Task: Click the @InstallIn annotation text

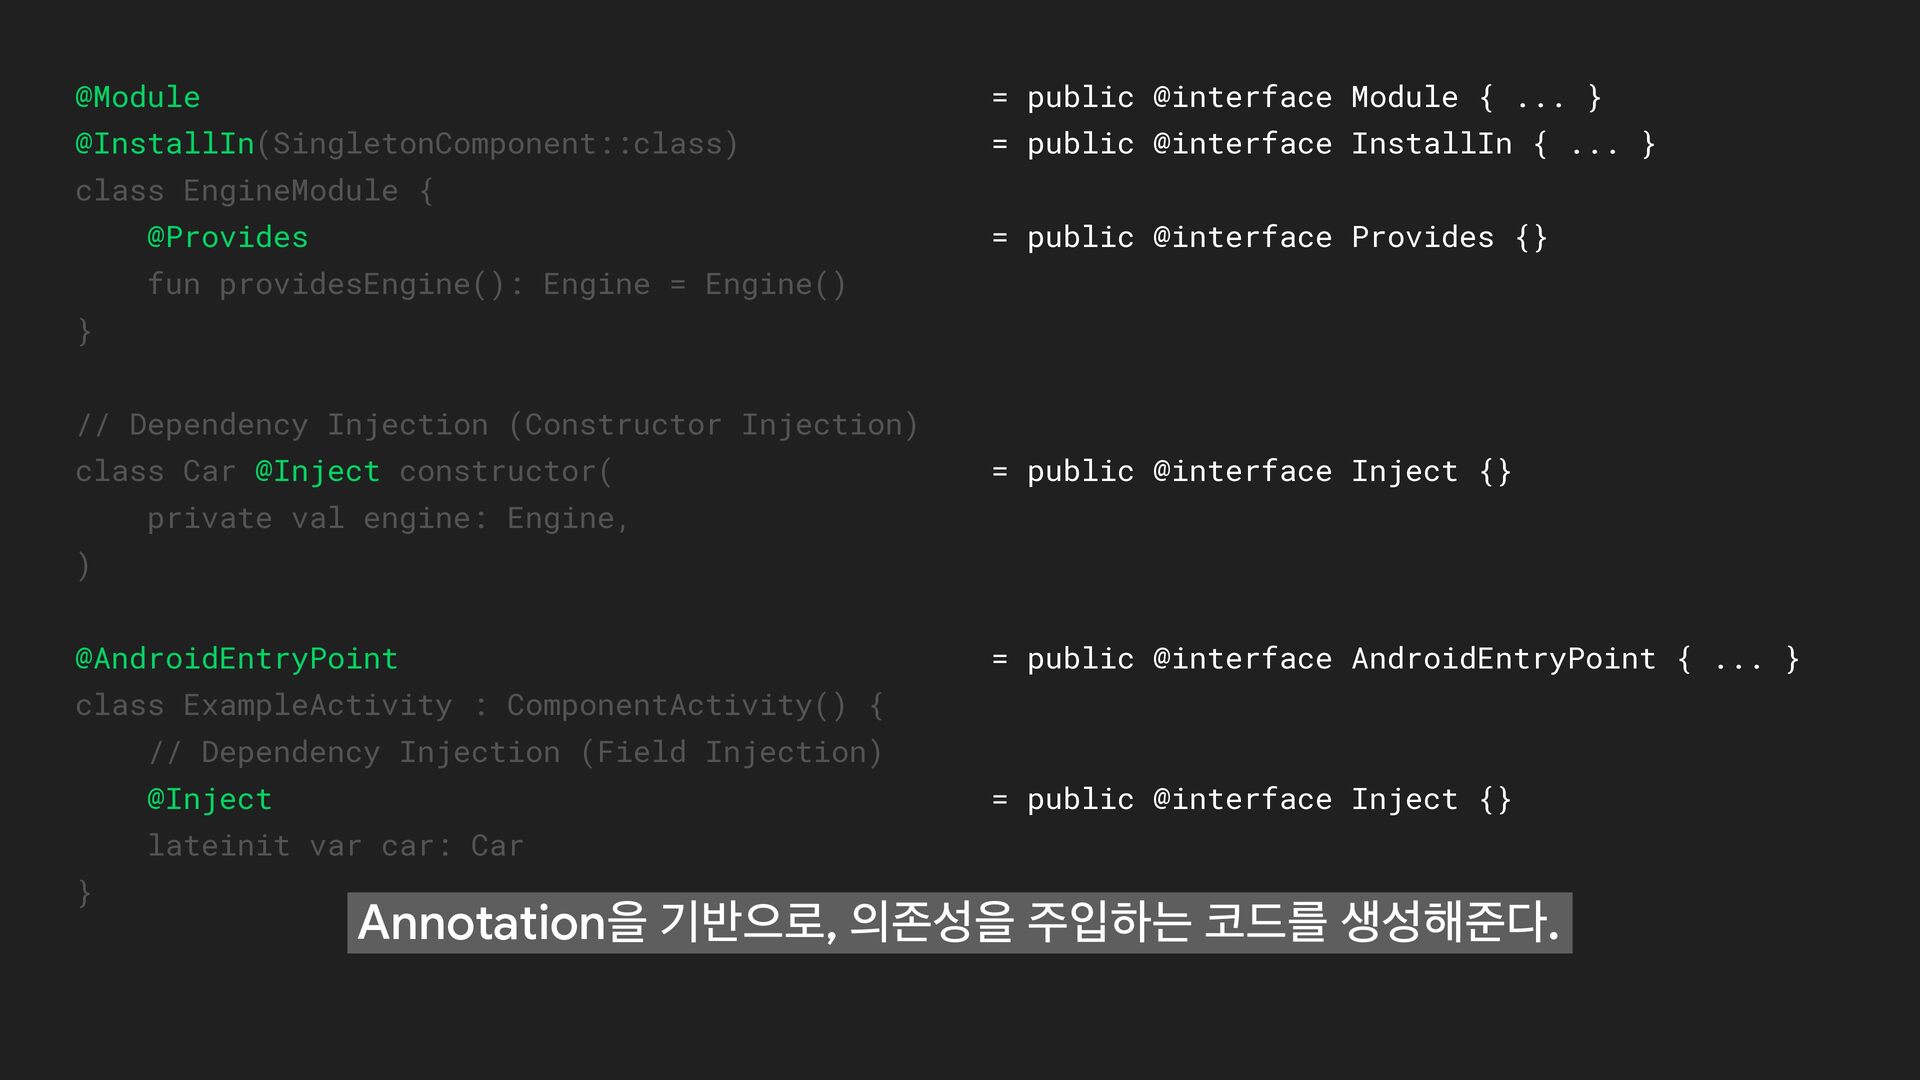Action: coord(165,144)
